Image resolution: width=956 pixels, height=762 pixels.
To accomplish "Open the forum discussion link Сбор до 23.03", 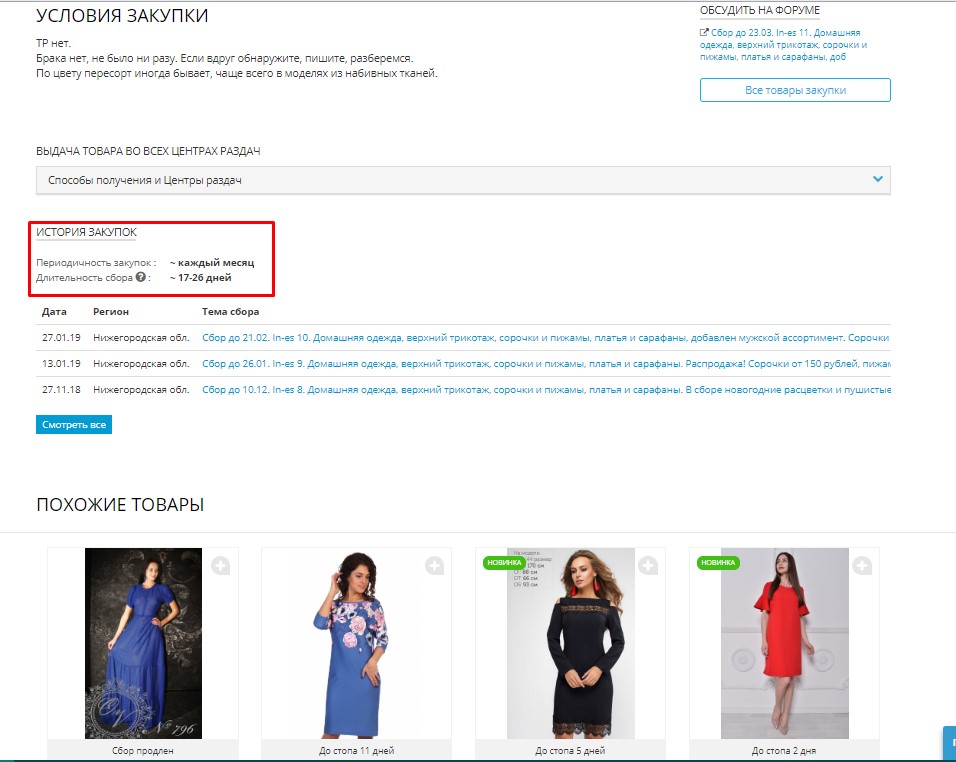I will pyautogui.click(x=783, y=45).
